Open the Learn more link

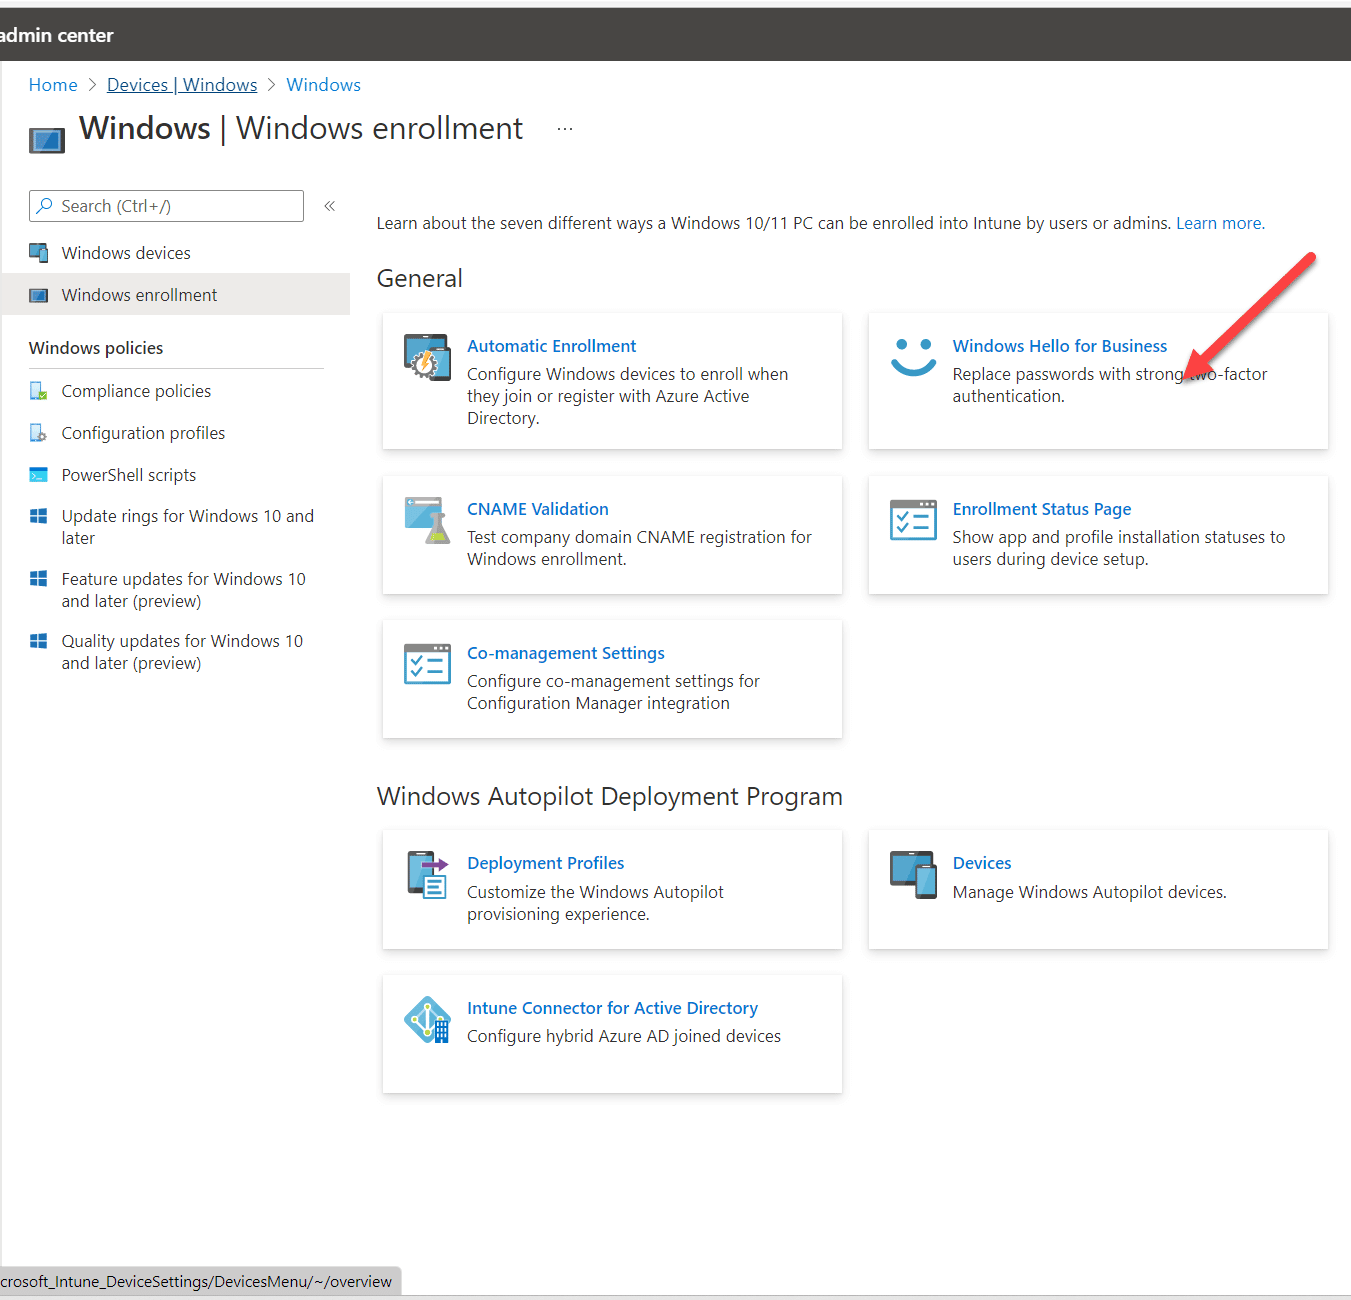(1218, 222)
